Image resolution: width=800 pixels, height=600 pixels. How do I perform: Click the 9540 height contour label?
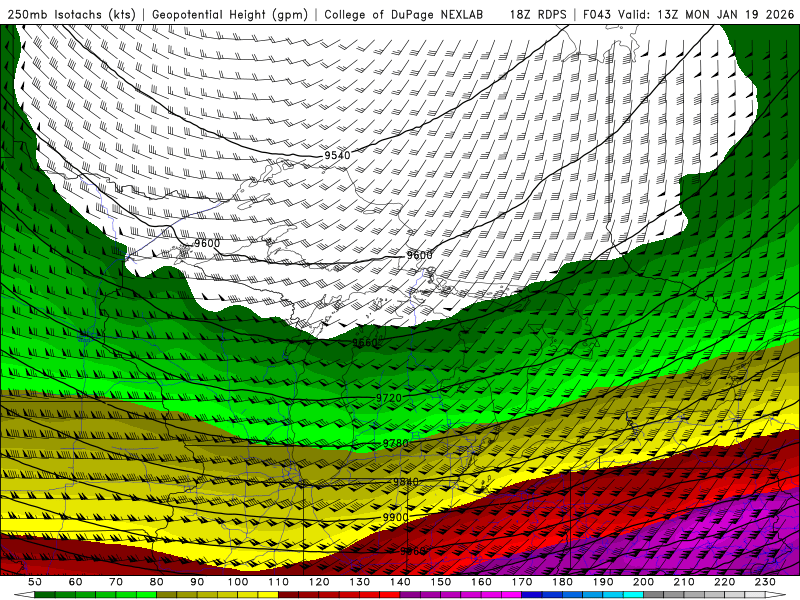coord(337,155)
